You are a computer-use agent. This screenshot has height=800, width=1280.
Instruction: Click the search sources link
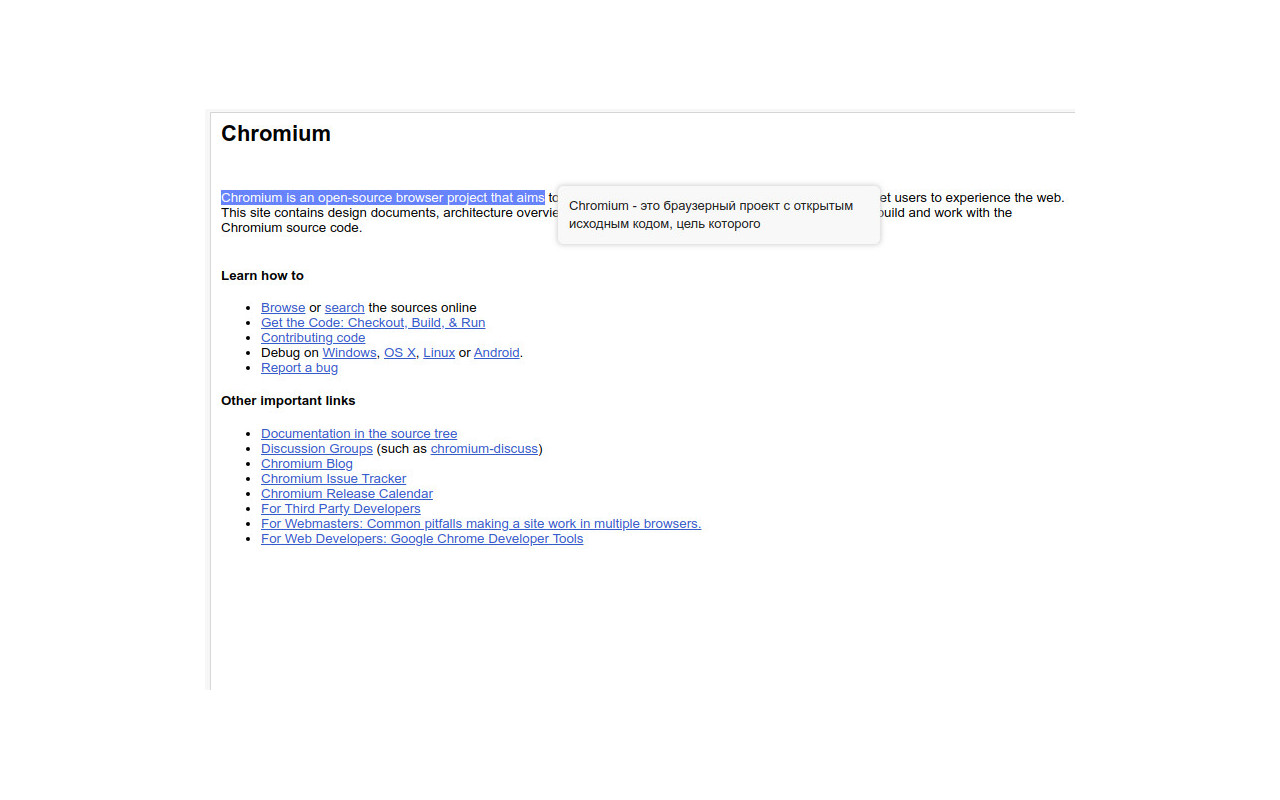click(x=344, y=308)
